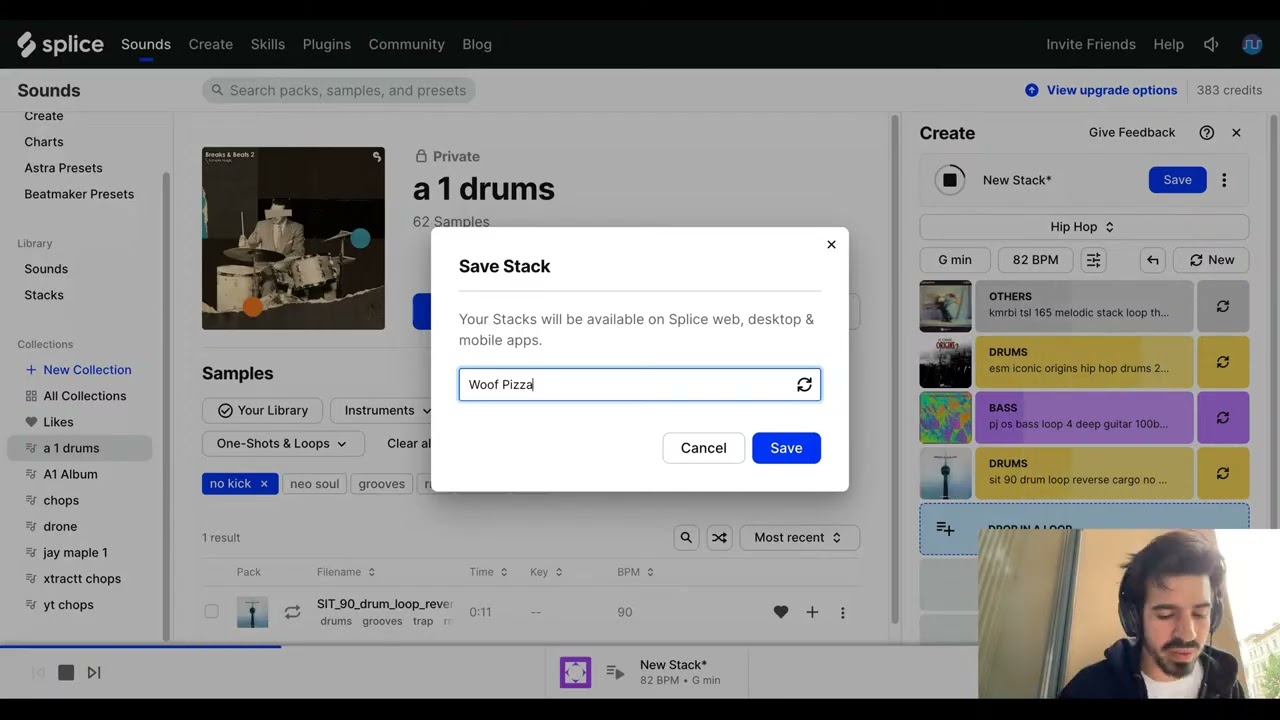Remove the 'no kick' filter tag

coord(264,484)
